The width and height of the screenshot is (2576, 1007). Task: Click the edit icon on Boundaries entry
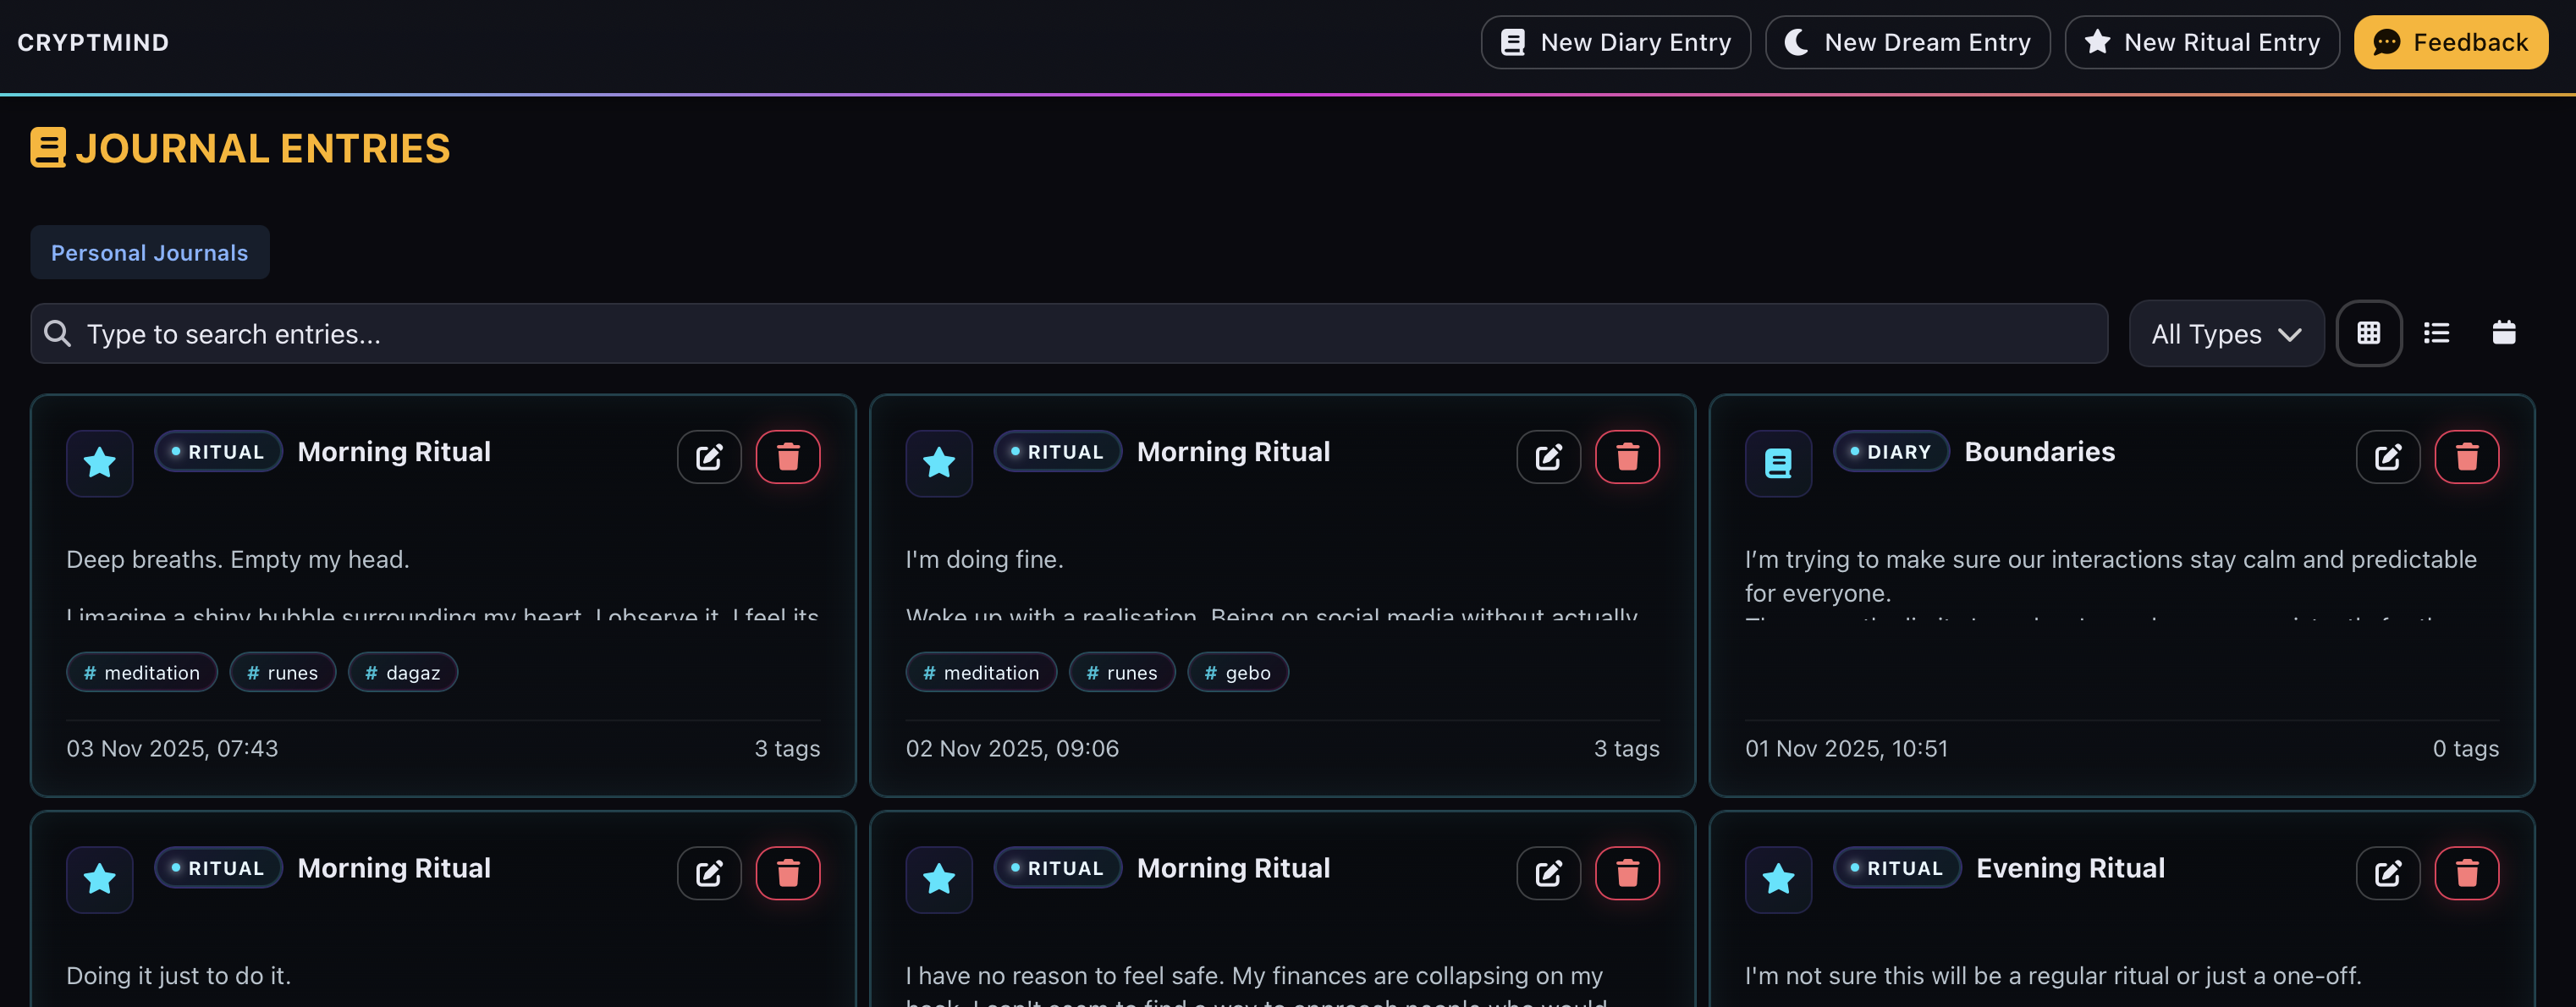click(2388, 457)
